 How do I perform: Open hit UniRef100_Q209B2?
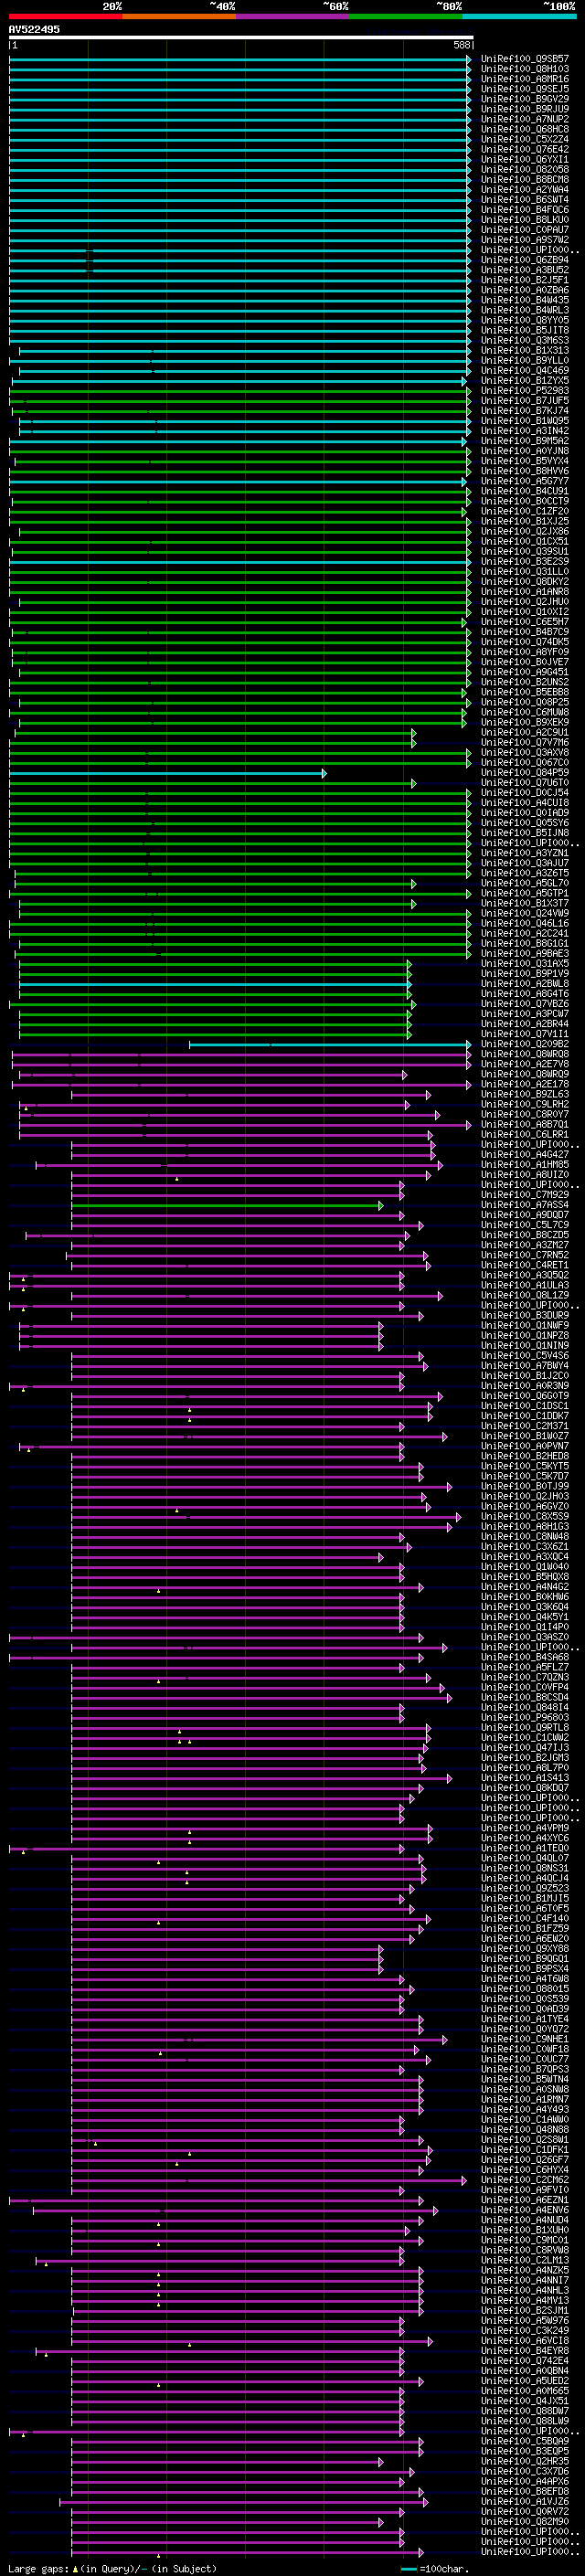point(525,1043)
